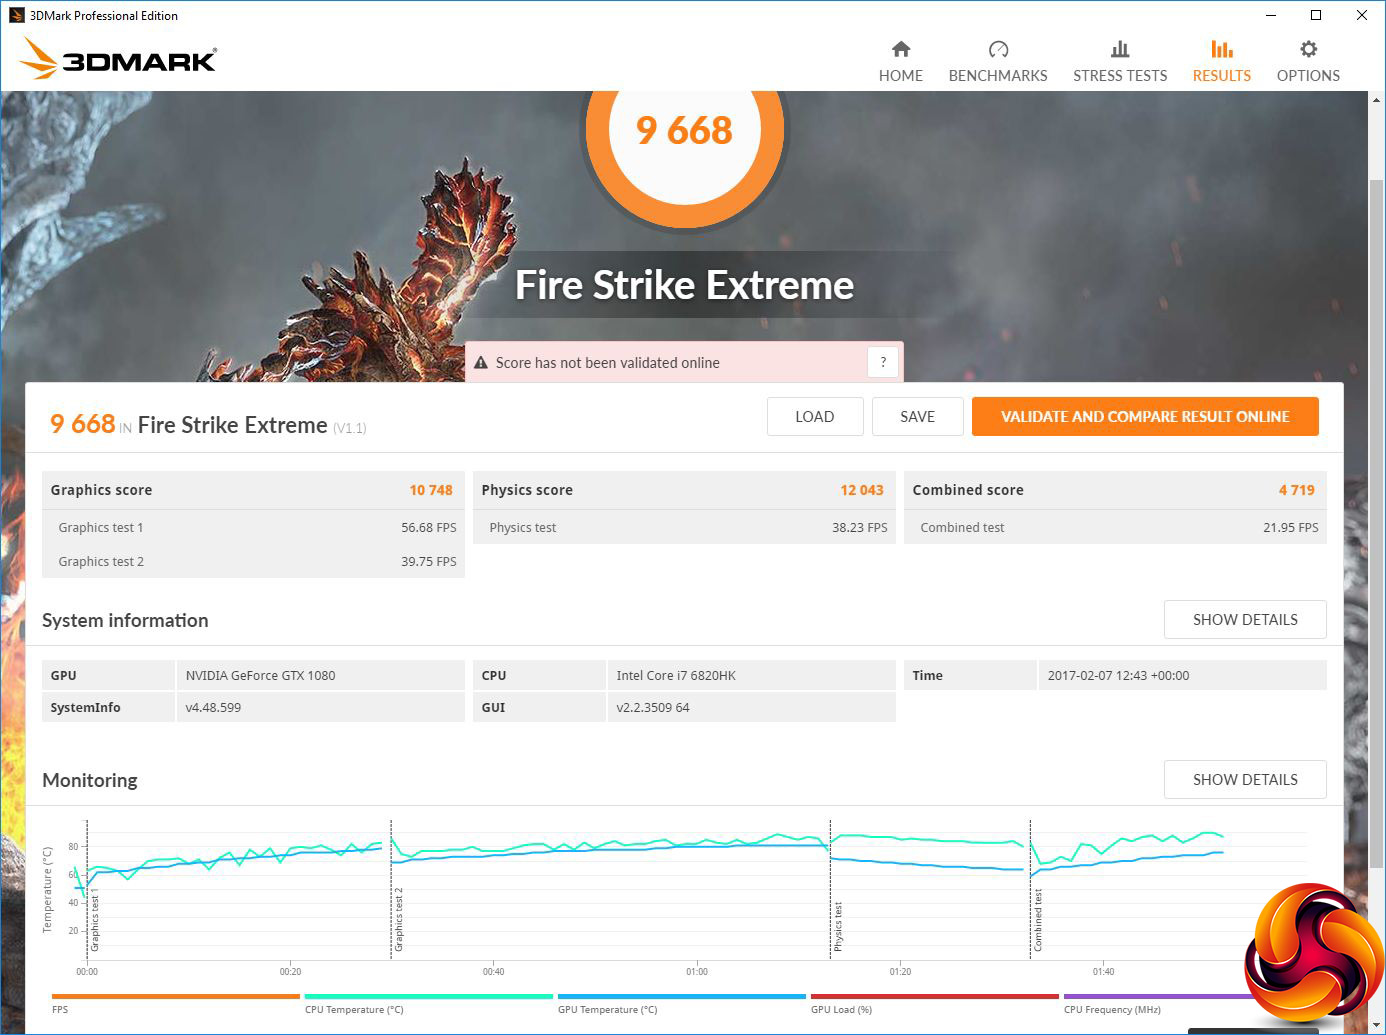Go to the STRESS TESTS tab label
Viewport: 1386px width, 1035px height.
(x=1119, y=76)
